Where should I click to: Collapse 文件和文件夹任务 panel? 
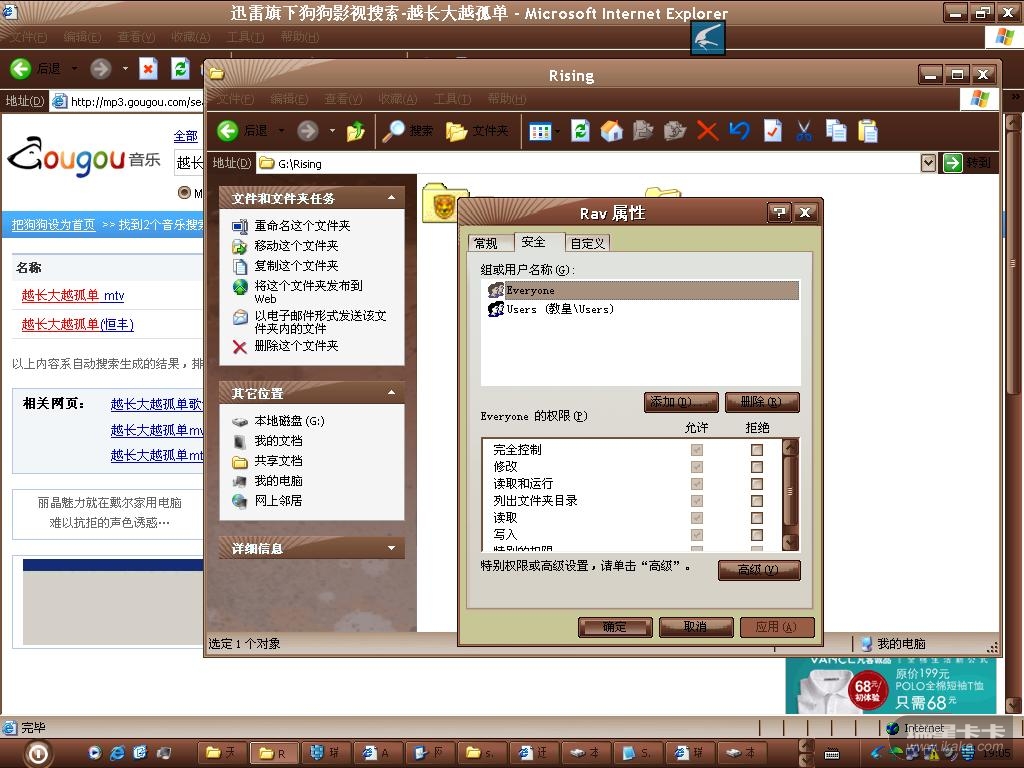tap(391, 198)
